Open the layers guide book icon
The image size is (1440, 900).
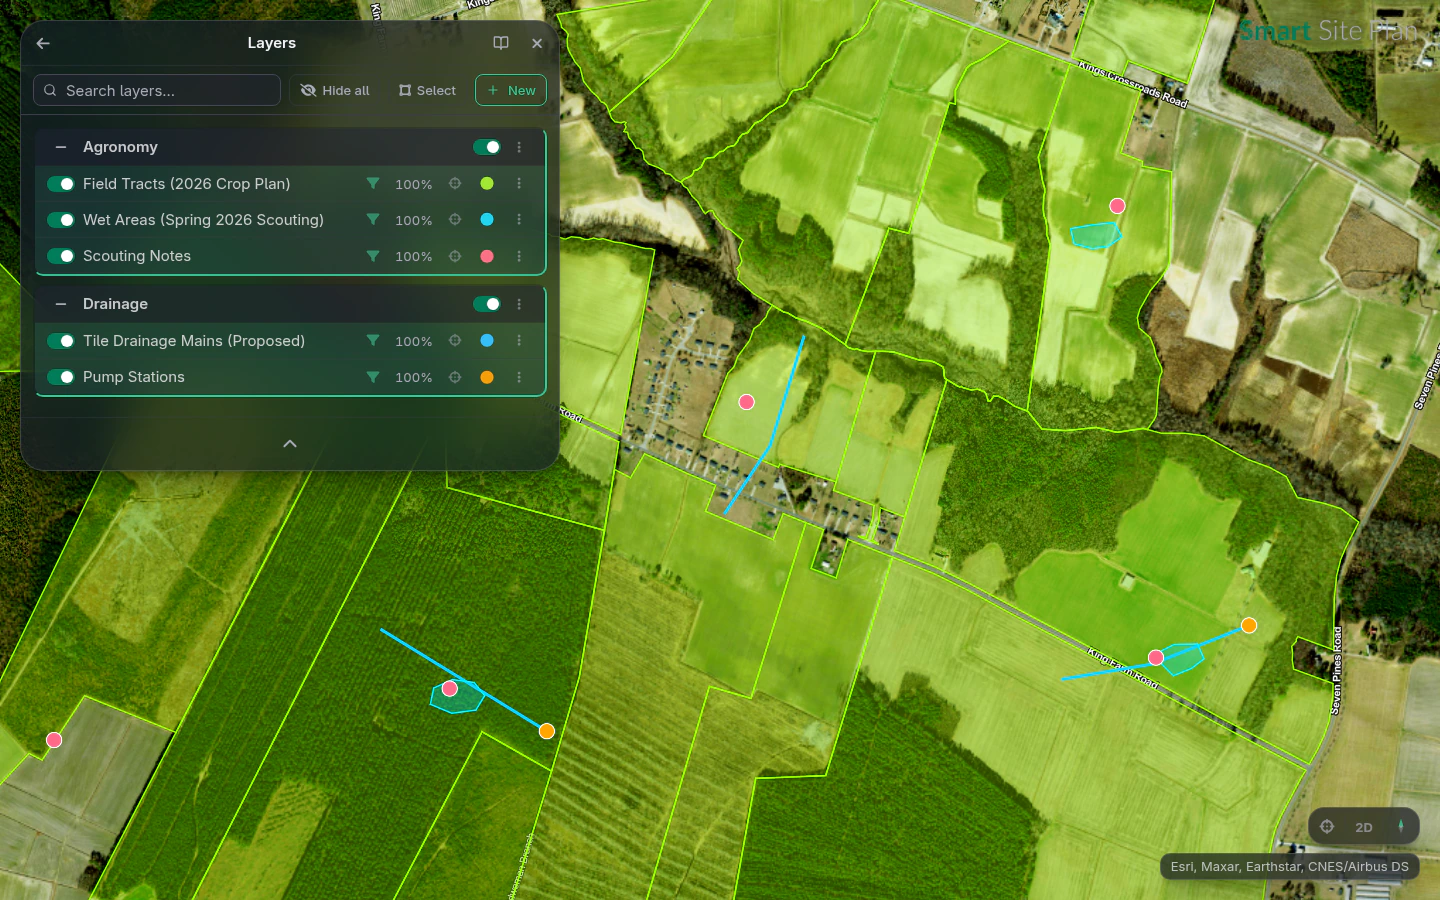[501, 43]
